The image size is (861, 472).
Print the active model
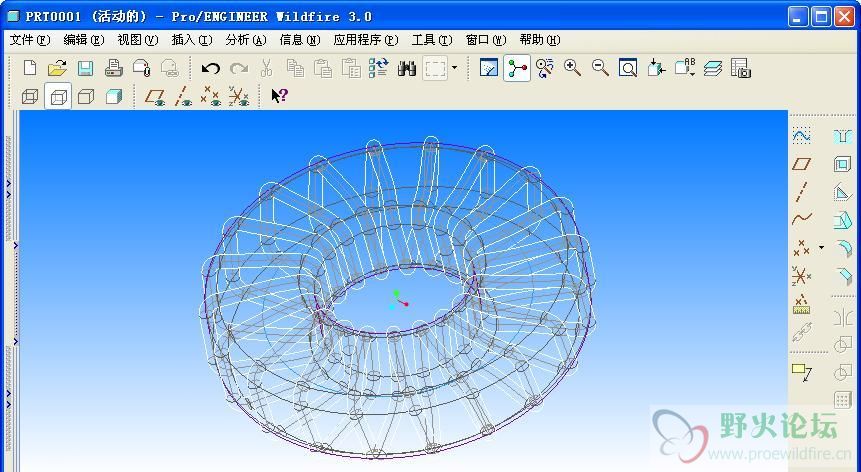[113, 68]
